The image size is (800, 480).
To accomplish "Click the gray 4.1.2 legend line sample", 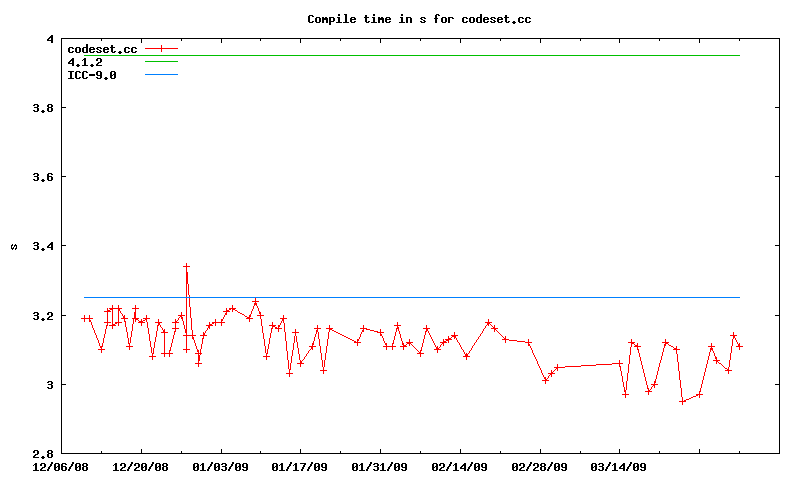I will click(161, 62).
